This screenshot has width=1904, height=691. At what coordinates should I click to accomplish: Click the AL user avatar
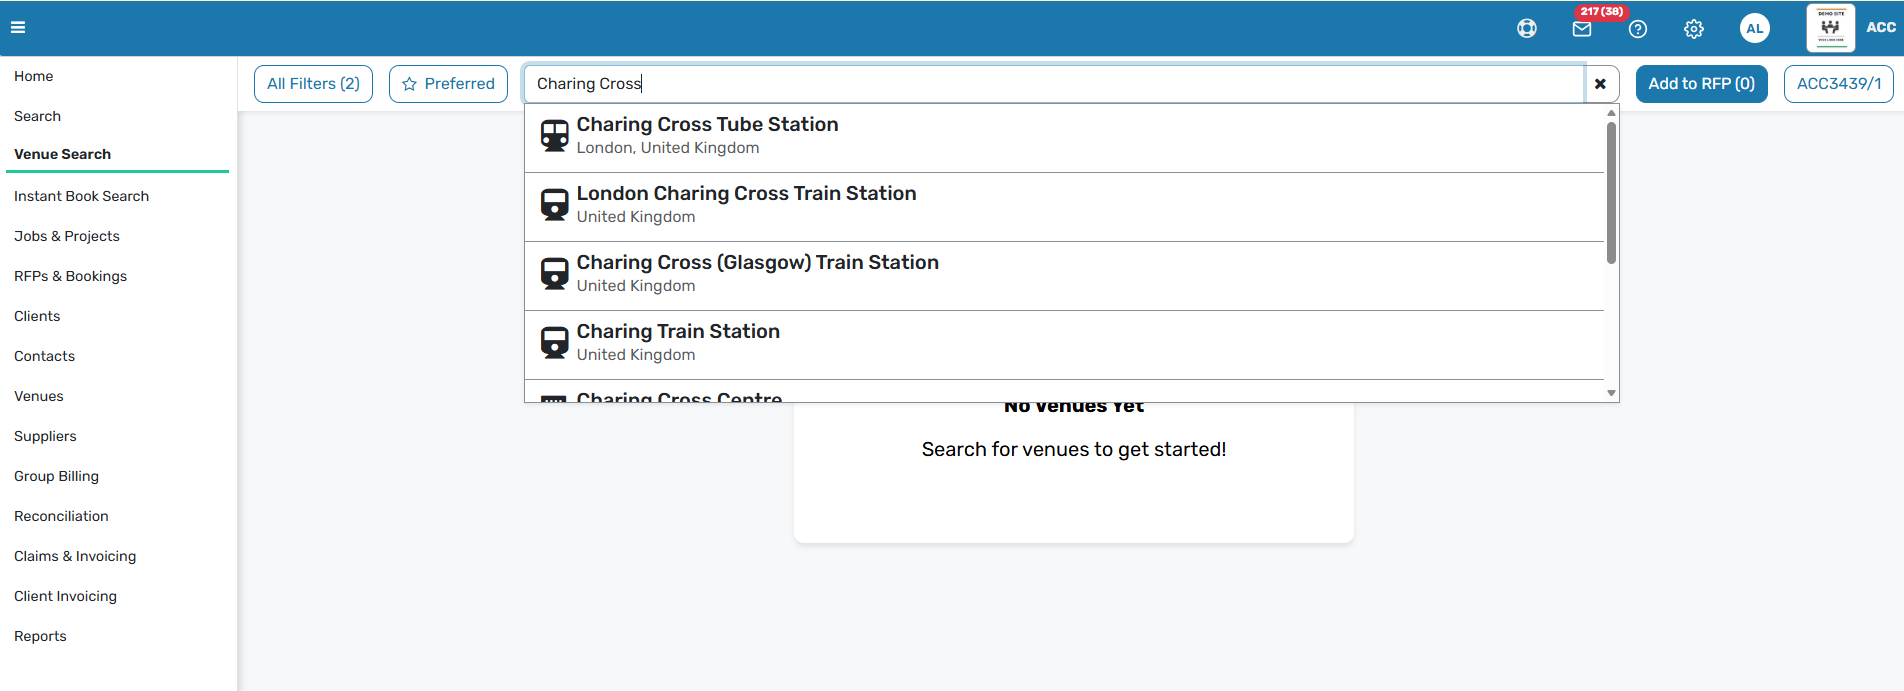tap(1754, 28)
